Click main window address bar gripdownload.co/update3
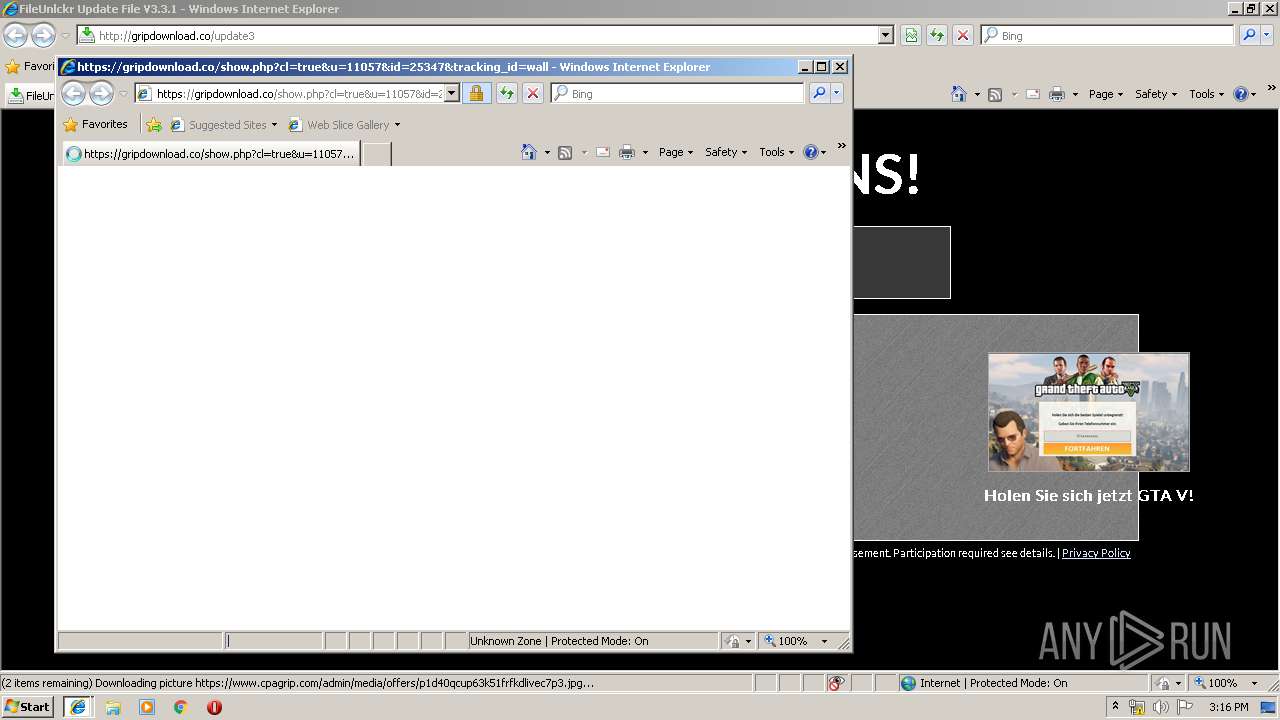The image size is (1280, 720). pos(477,35)
